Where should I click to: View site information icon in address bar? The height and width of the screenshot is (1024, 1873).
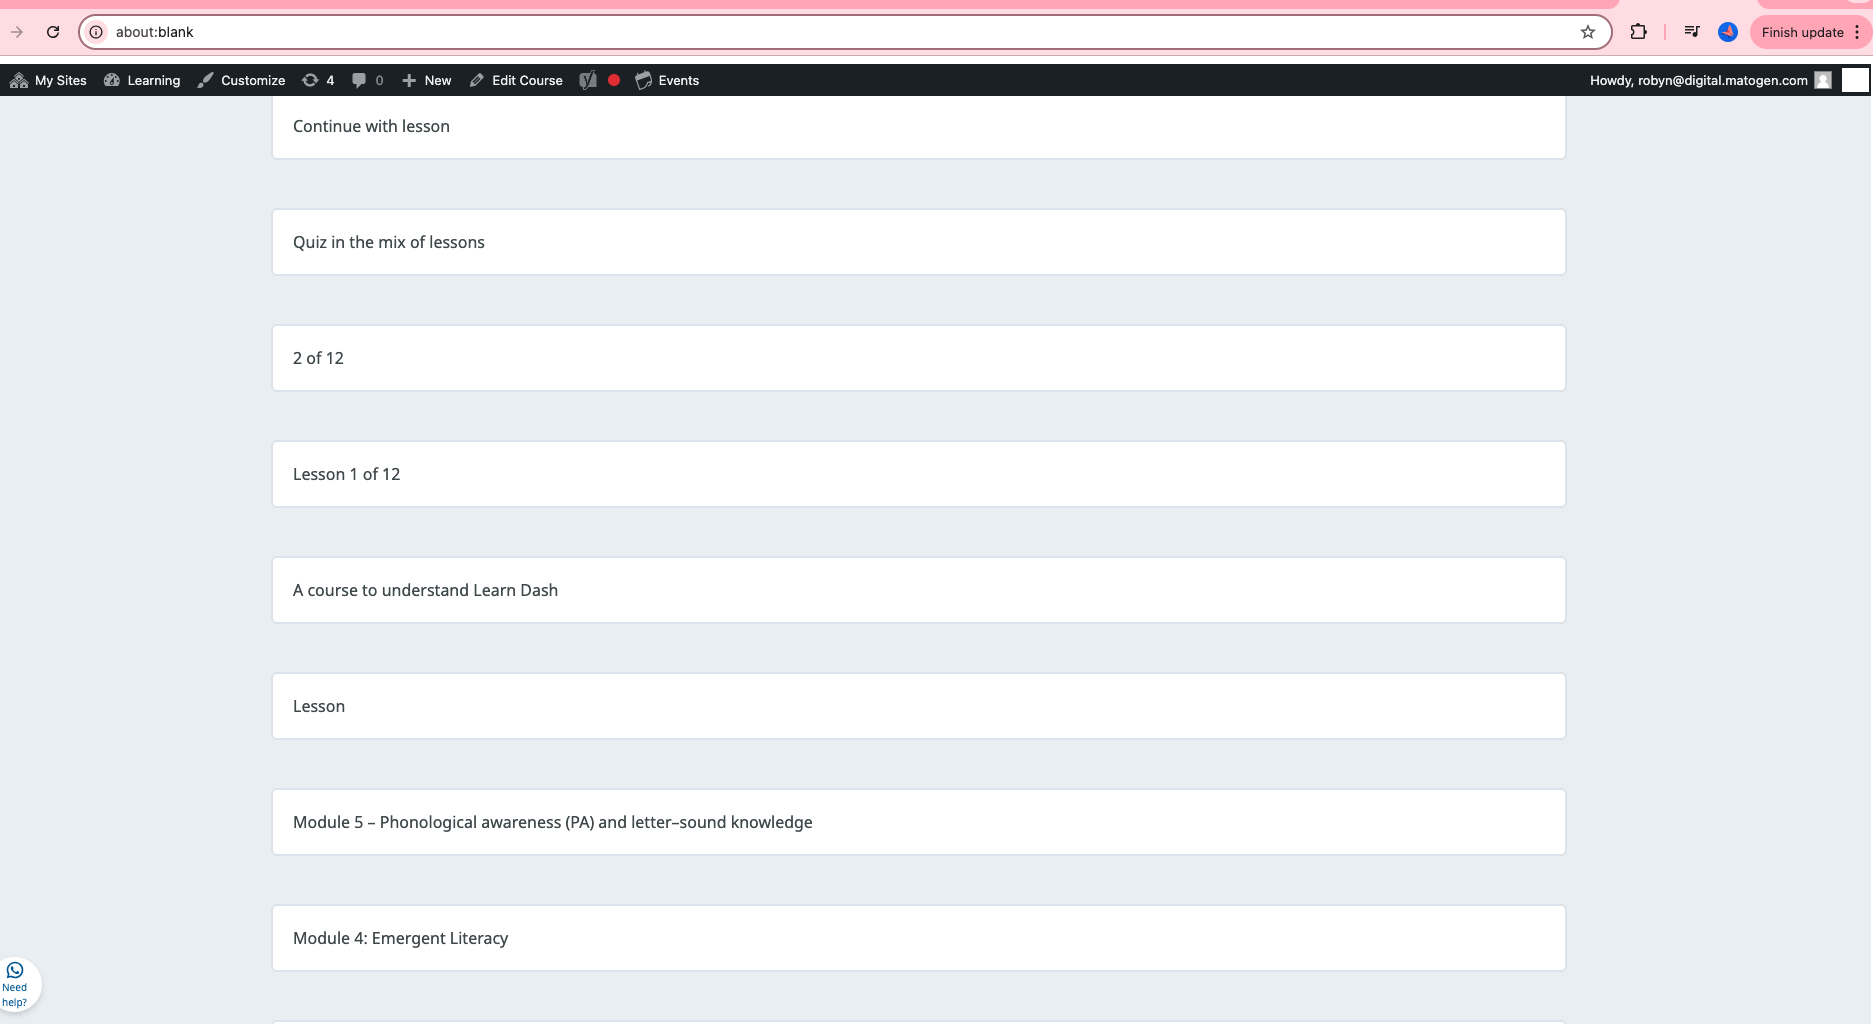[x=96, y=32]
